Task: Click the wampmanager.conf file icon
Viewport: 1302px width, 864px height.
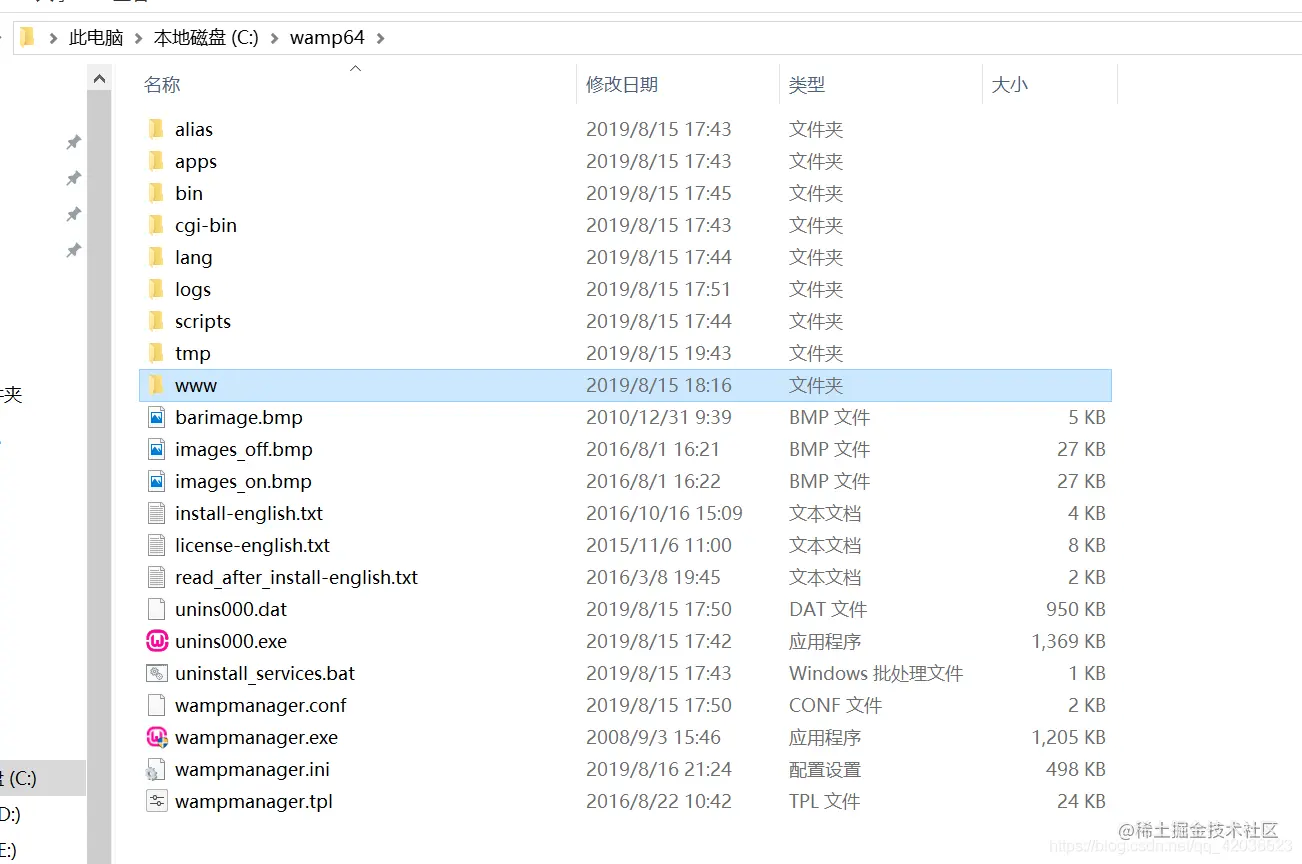Action: pyautogui.click(x=156, y=705)
